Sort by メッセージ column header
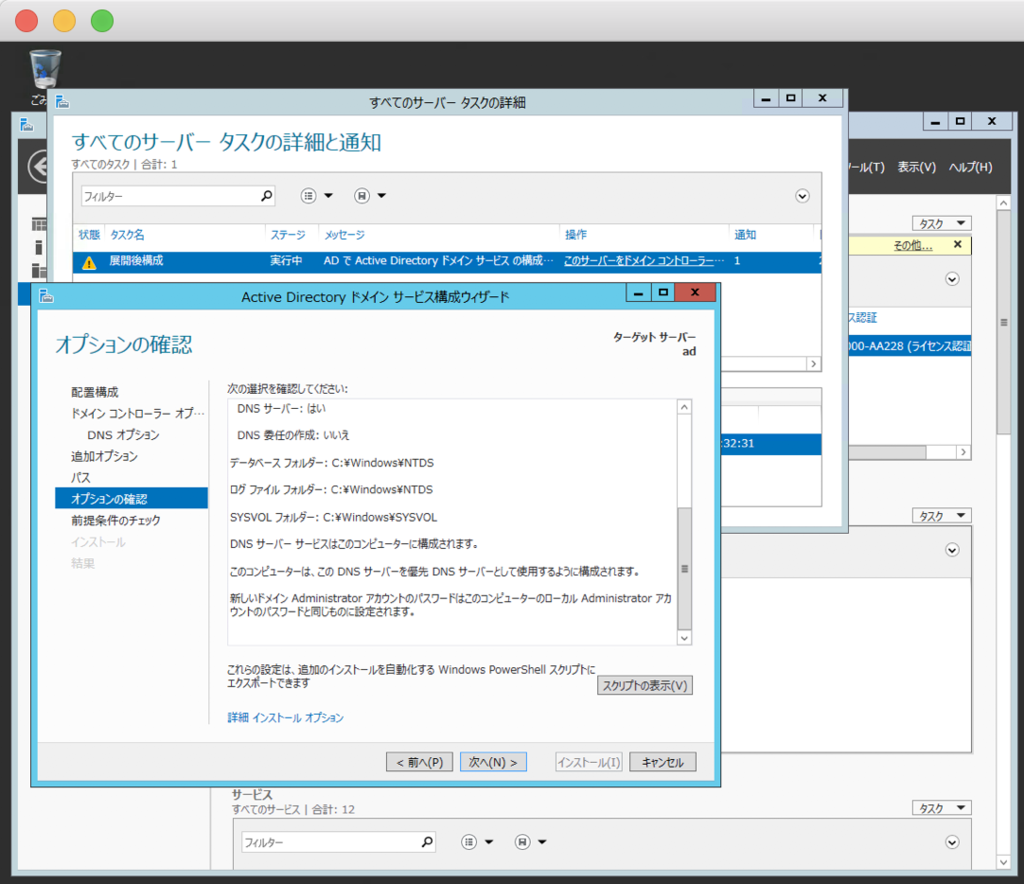Viewport: 1024px width, 884px height. pyautogui.click(x=344, y=234)
